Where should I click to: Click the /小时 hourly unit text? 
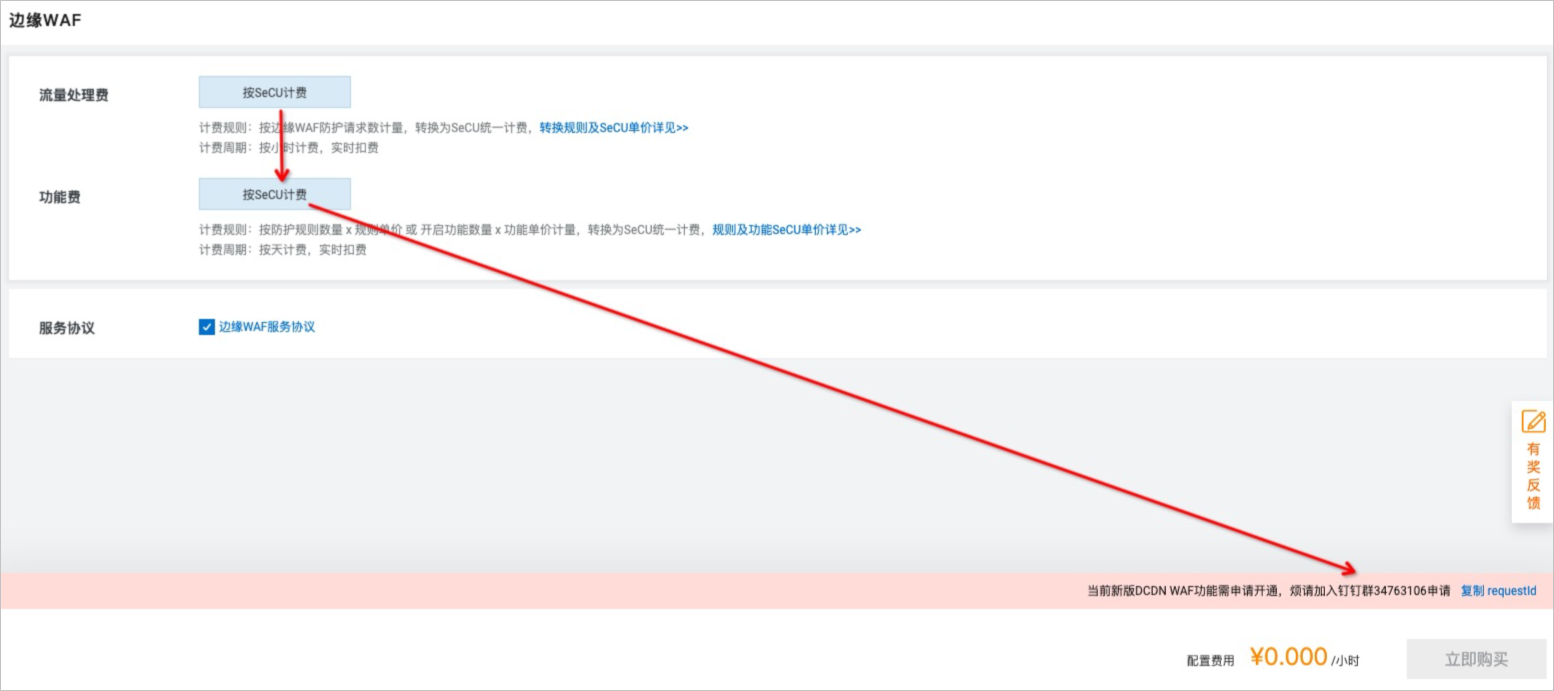tap(1342, 661)
